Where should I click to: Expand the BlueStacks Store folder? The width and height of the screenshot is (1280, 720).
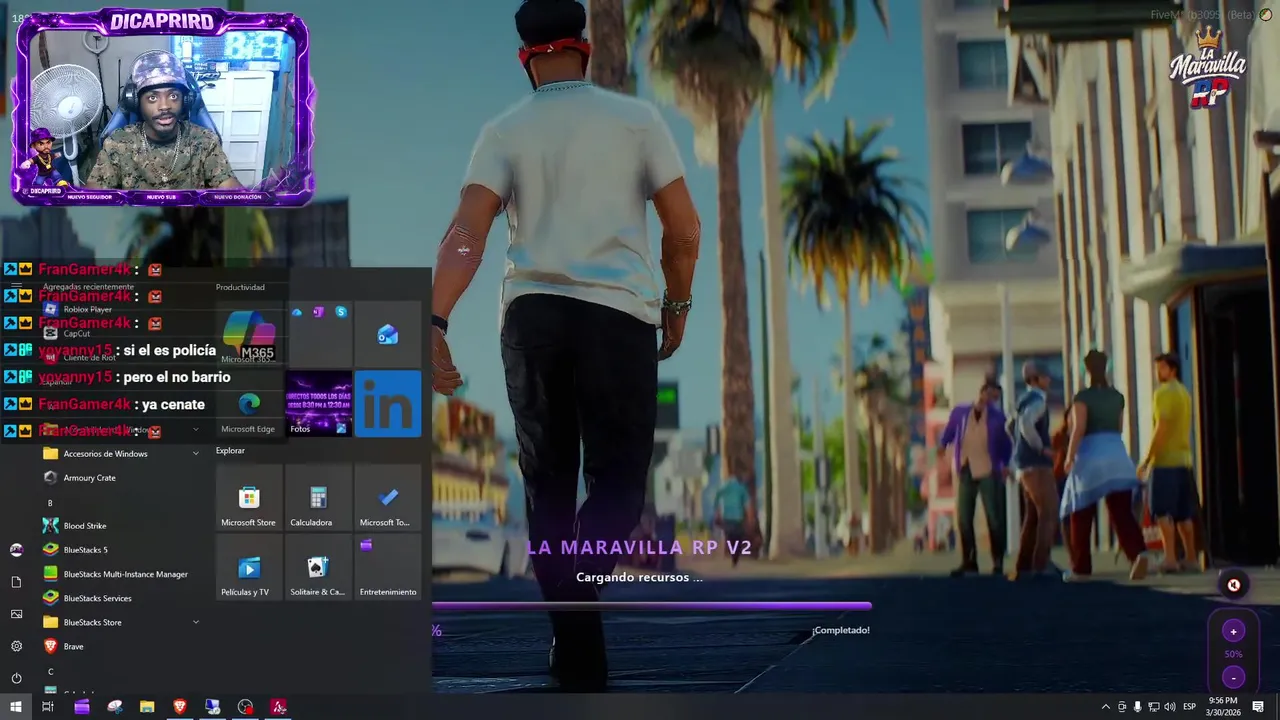120,622
